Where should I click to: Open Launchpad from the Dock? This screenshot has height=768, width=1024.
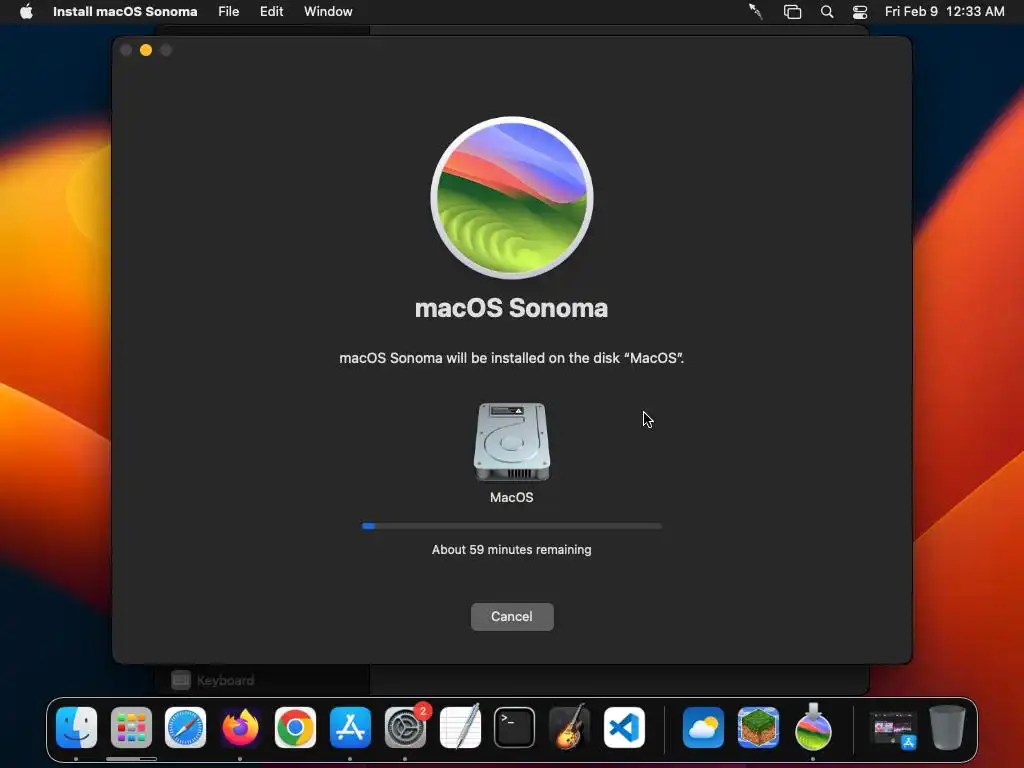pos(131,728)
